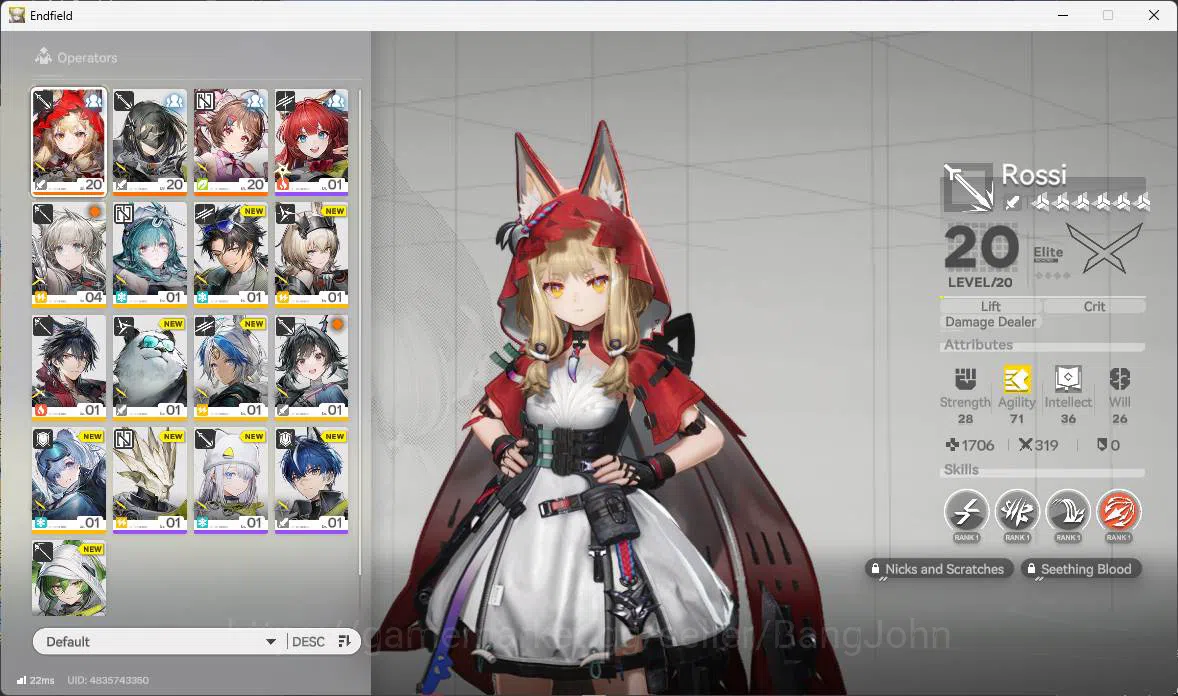This screenshot has width=1178, height=696.
Task: Select the panda with teal goggles card
Action: tap(150, 367)
